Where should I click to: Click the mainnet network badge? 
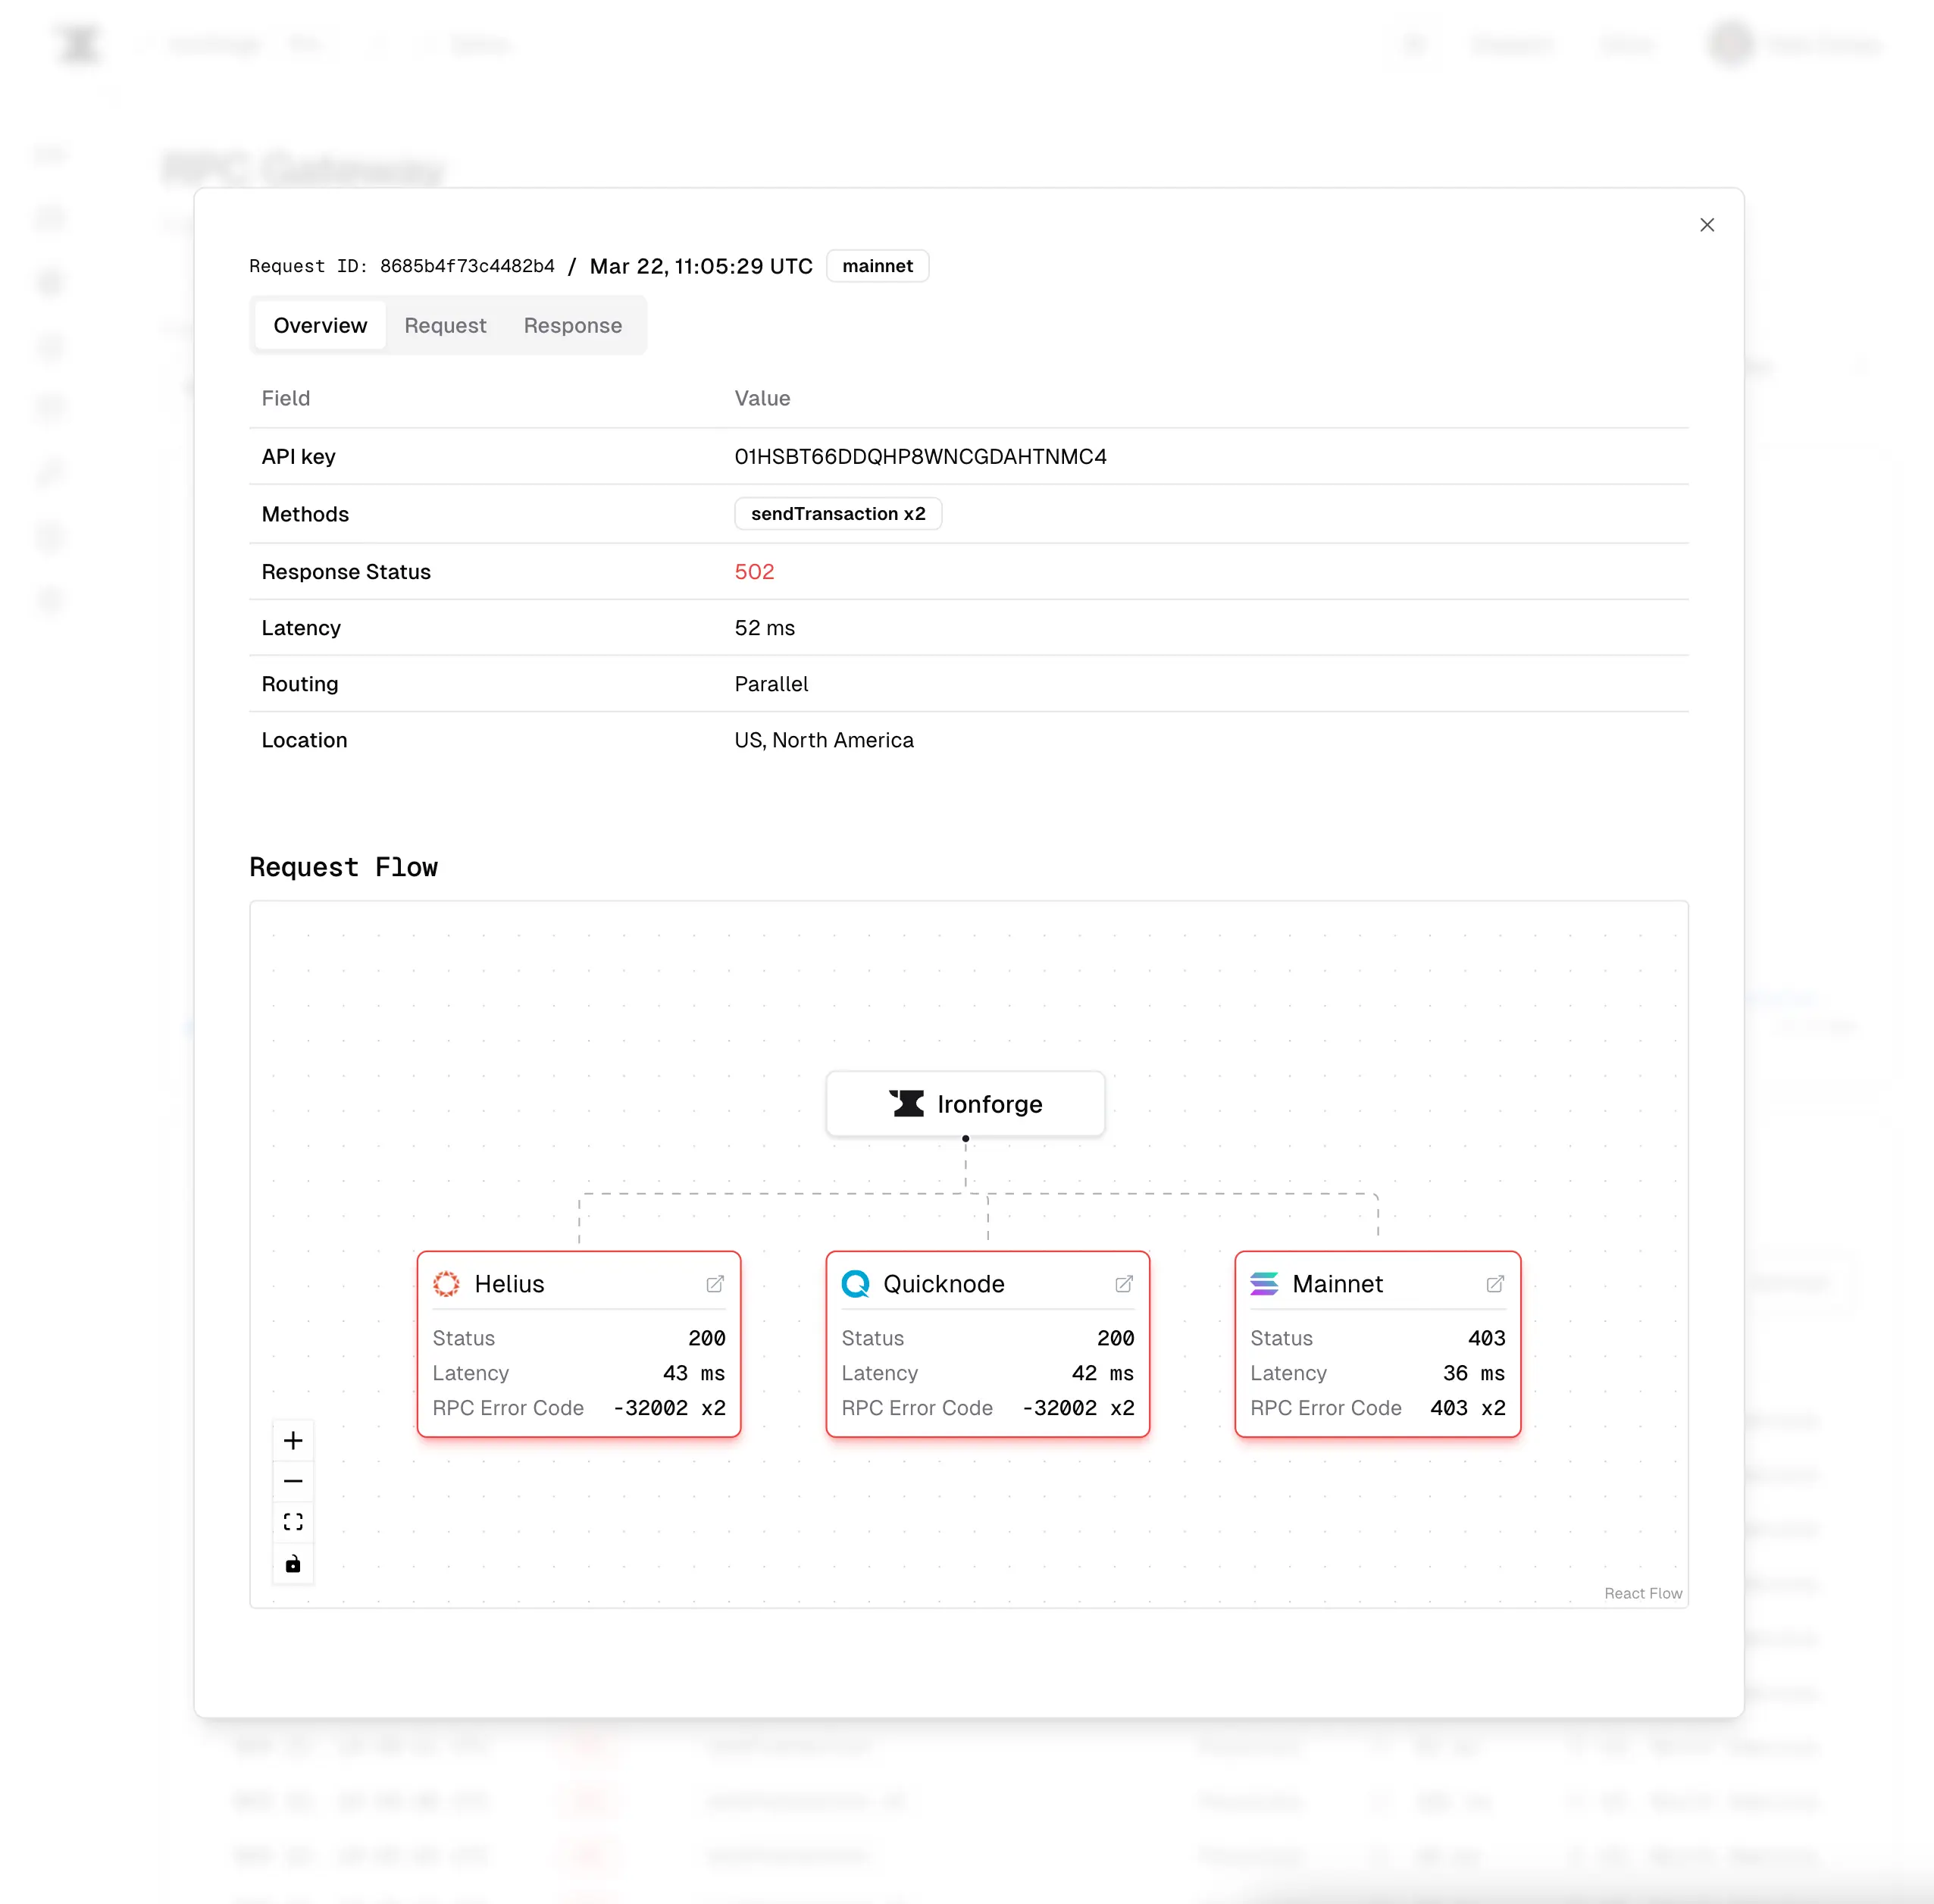(x=877, y=266)
